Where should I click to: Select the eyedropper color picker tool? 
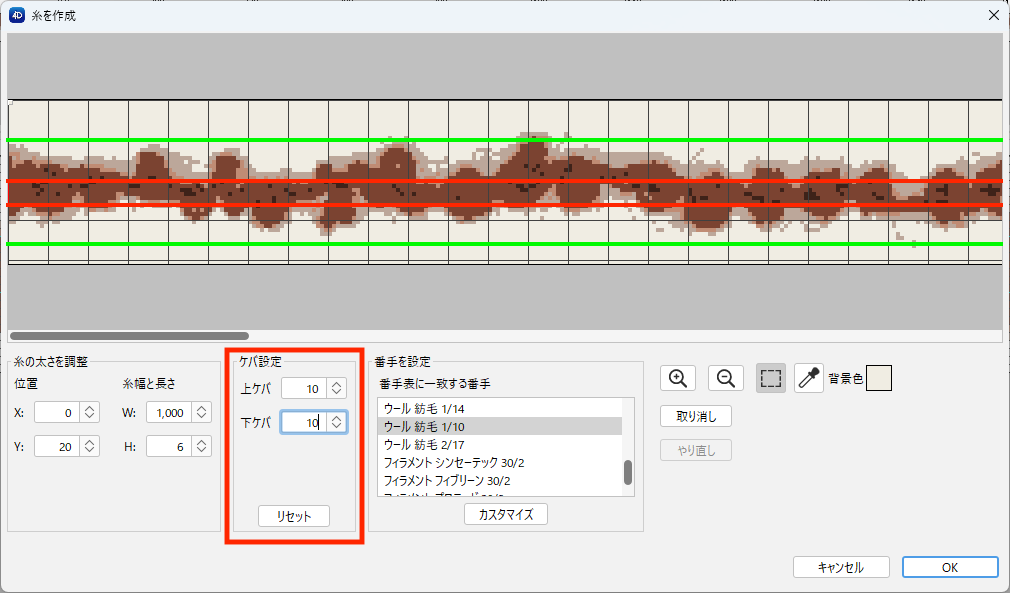[808, 378]
